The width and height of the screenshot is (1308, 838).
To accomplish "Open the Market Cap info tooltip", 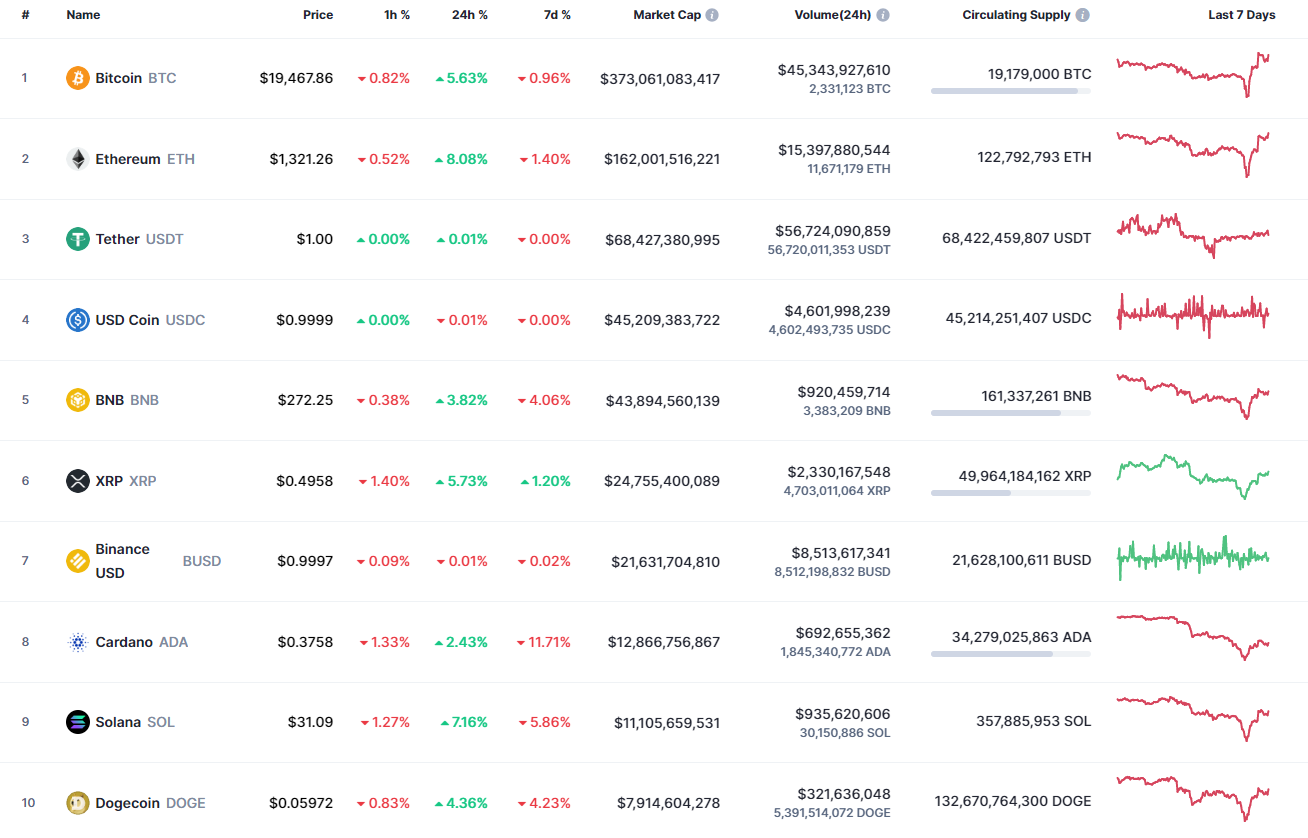I will click(x=711, y=14).
